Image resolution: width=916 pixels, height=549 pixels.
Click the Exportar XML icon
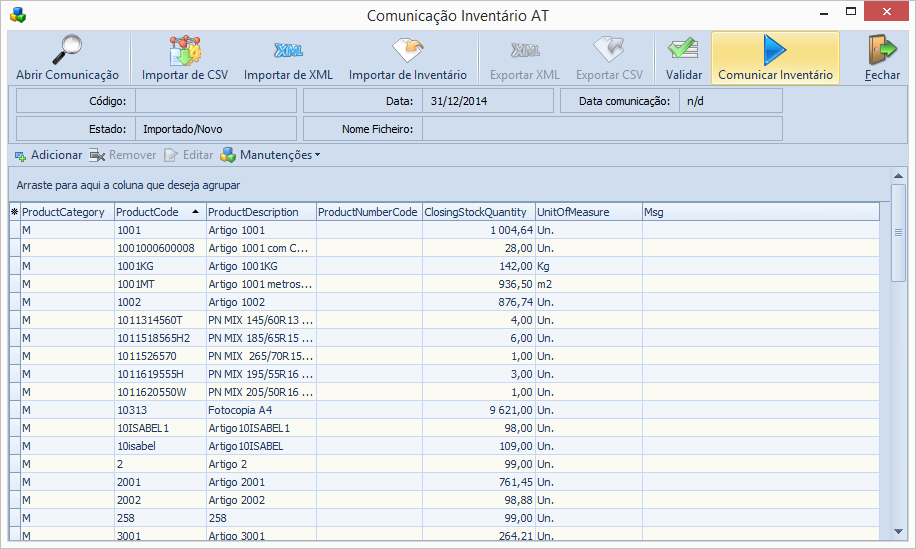point(525,51)
